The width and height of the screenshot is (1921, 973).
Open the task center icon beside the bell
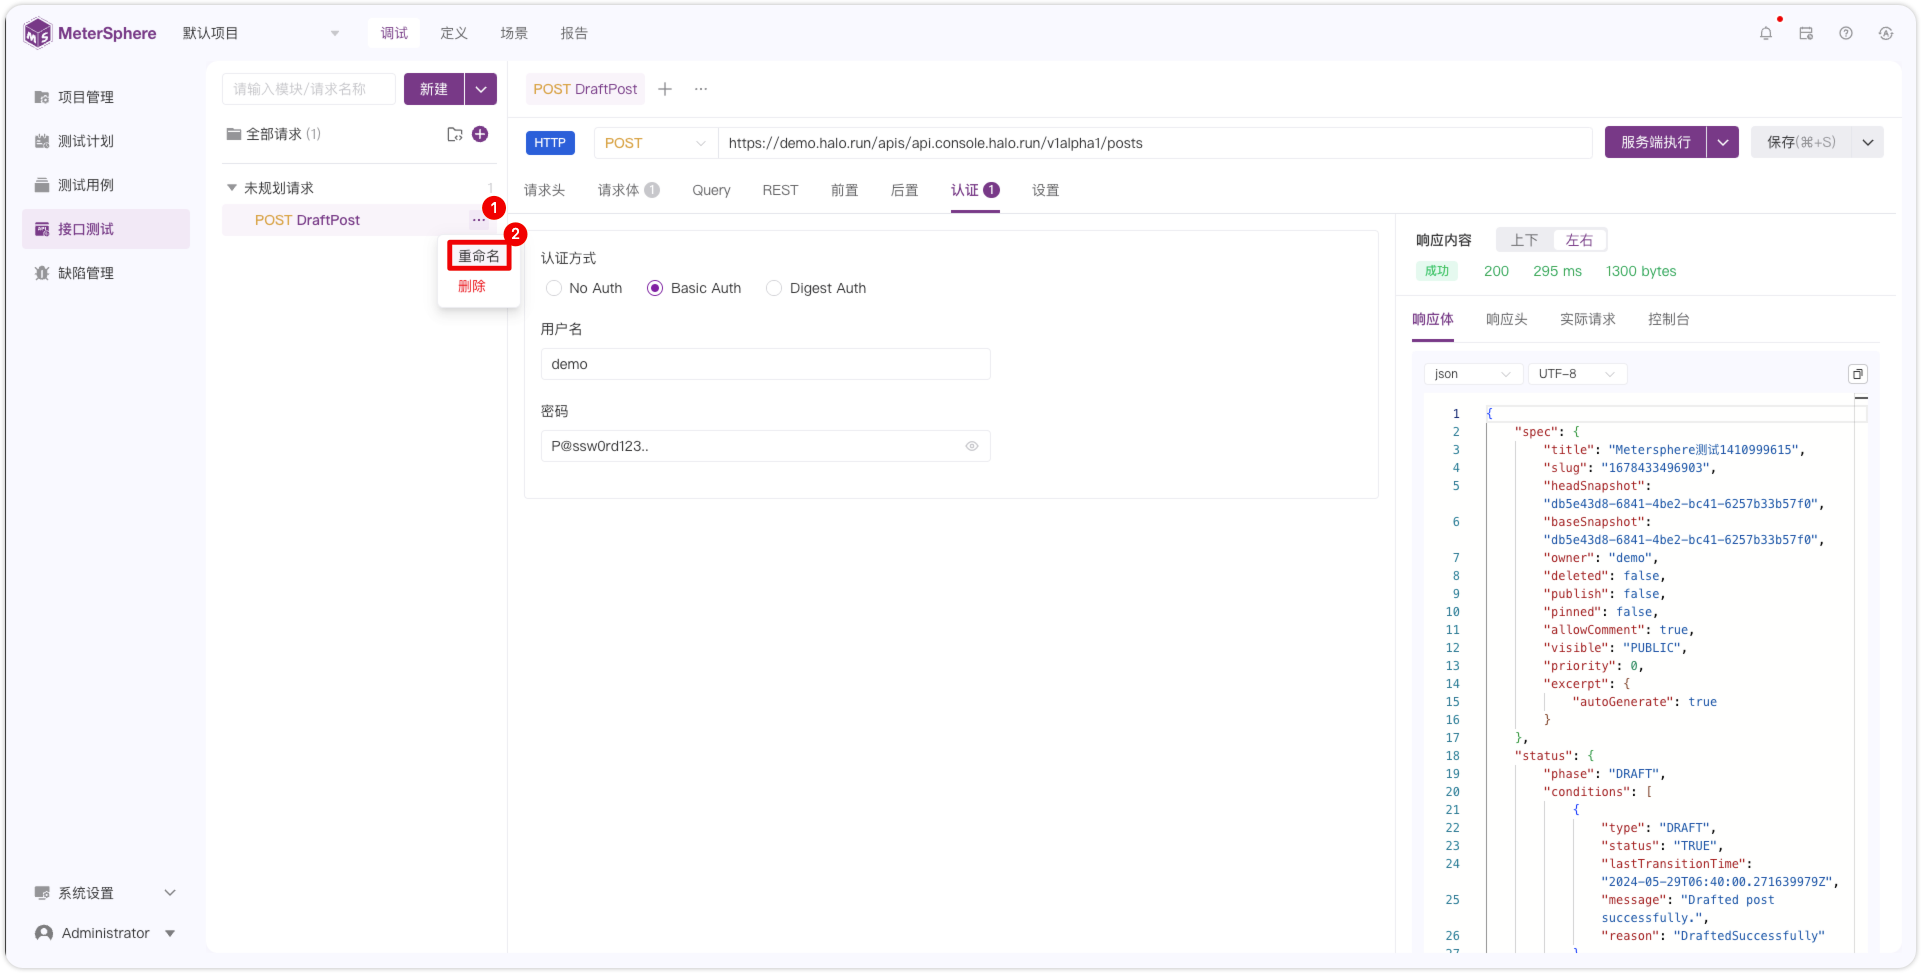[1806, 33]
